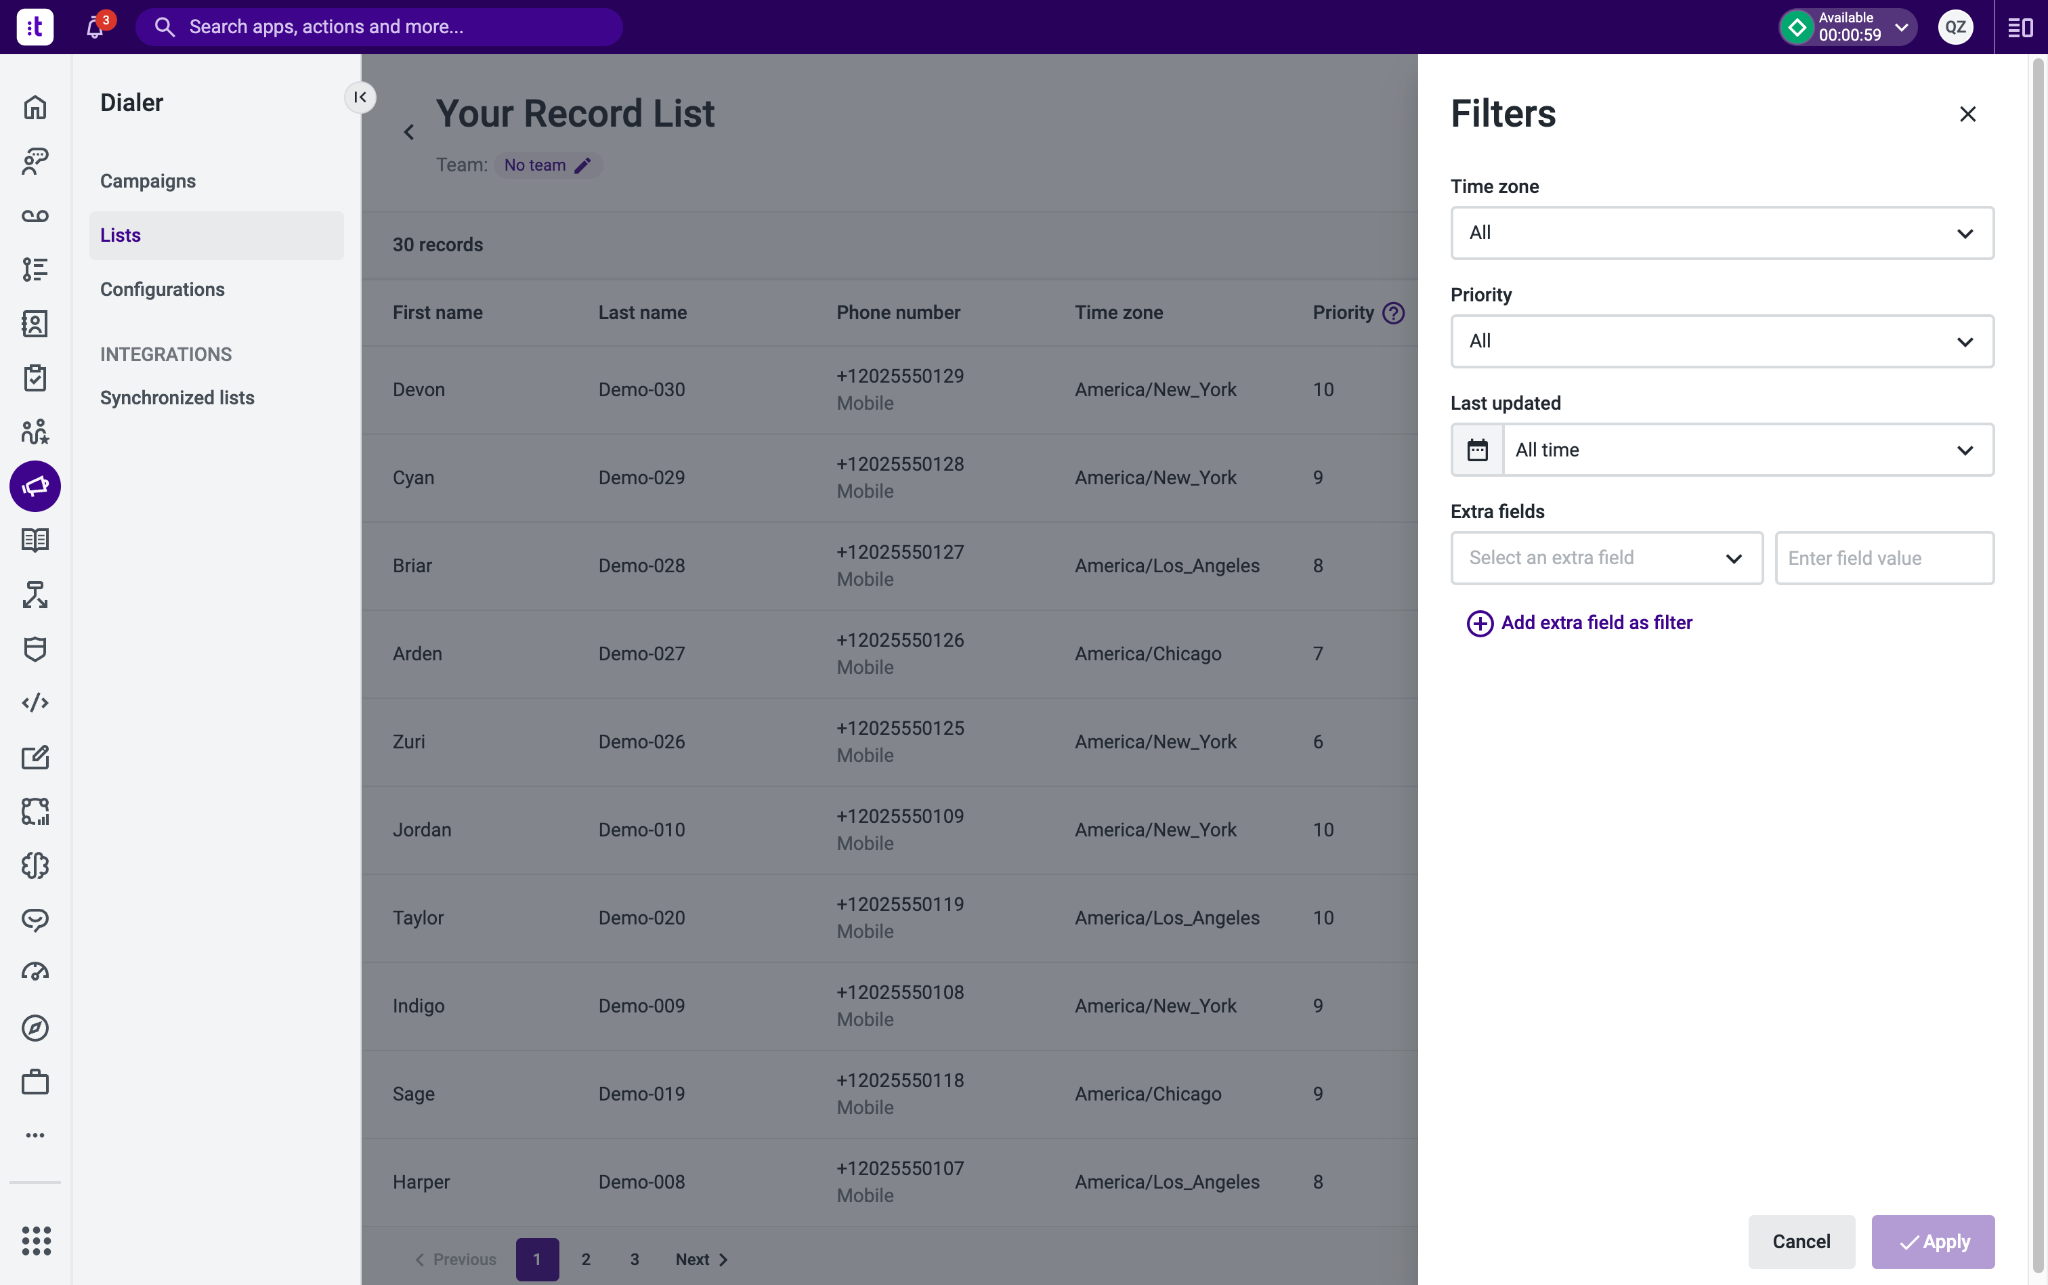Go to page 3 of records
This screenshot has width=2048, height=1285.
tap(634, 1259)
